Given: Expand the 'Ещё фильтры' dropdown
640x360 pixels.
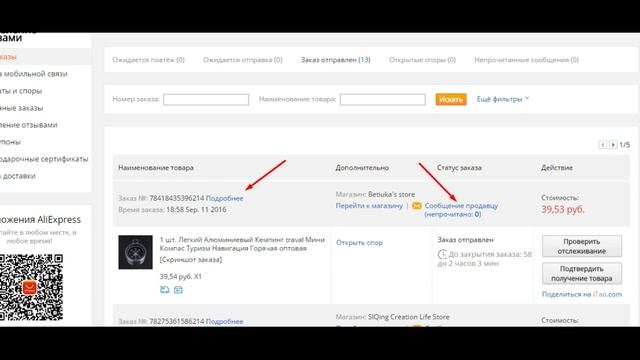Looking at the screenshot, I should coord(503,99).
